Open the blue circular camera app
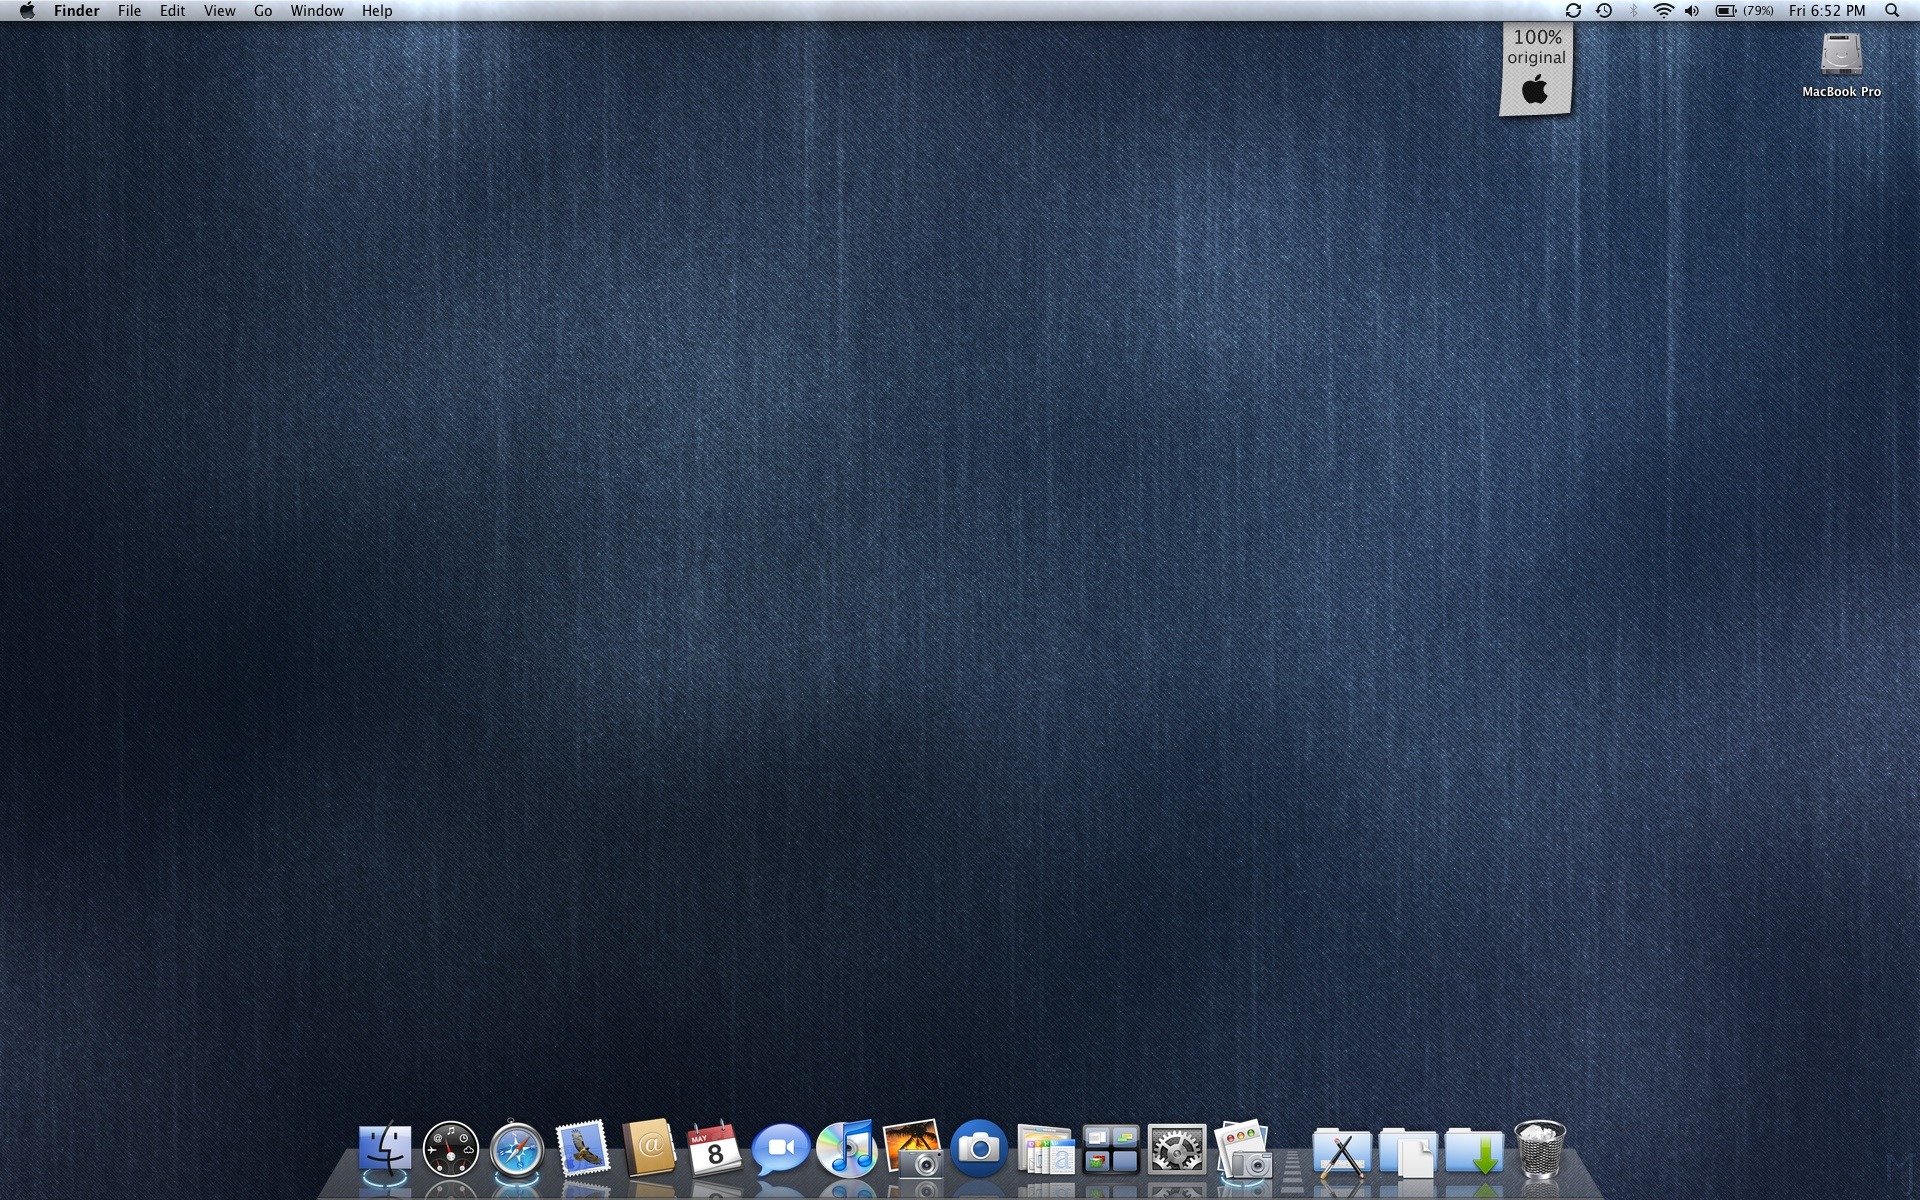Screen dimensions: 1920x1200 (979, 1148)
